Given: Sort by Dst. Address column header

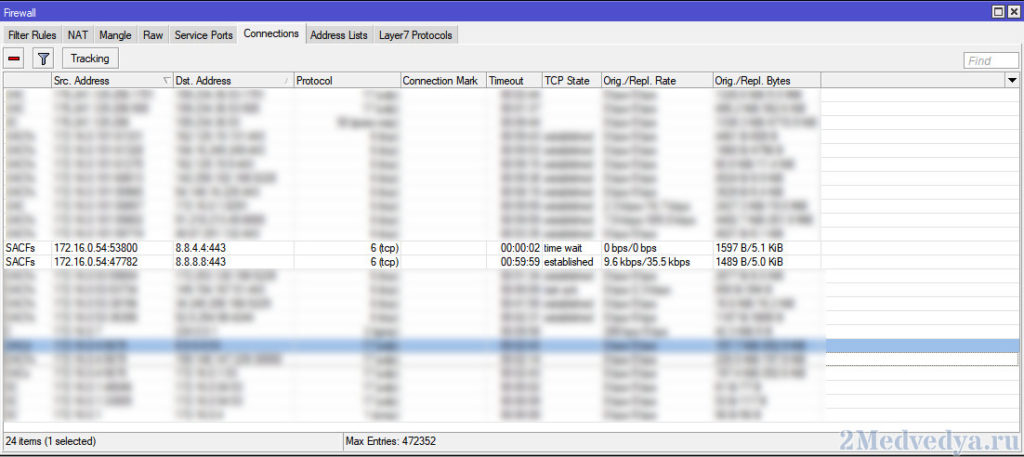Looking at the screenshot, I should click(x=233, y=80).
